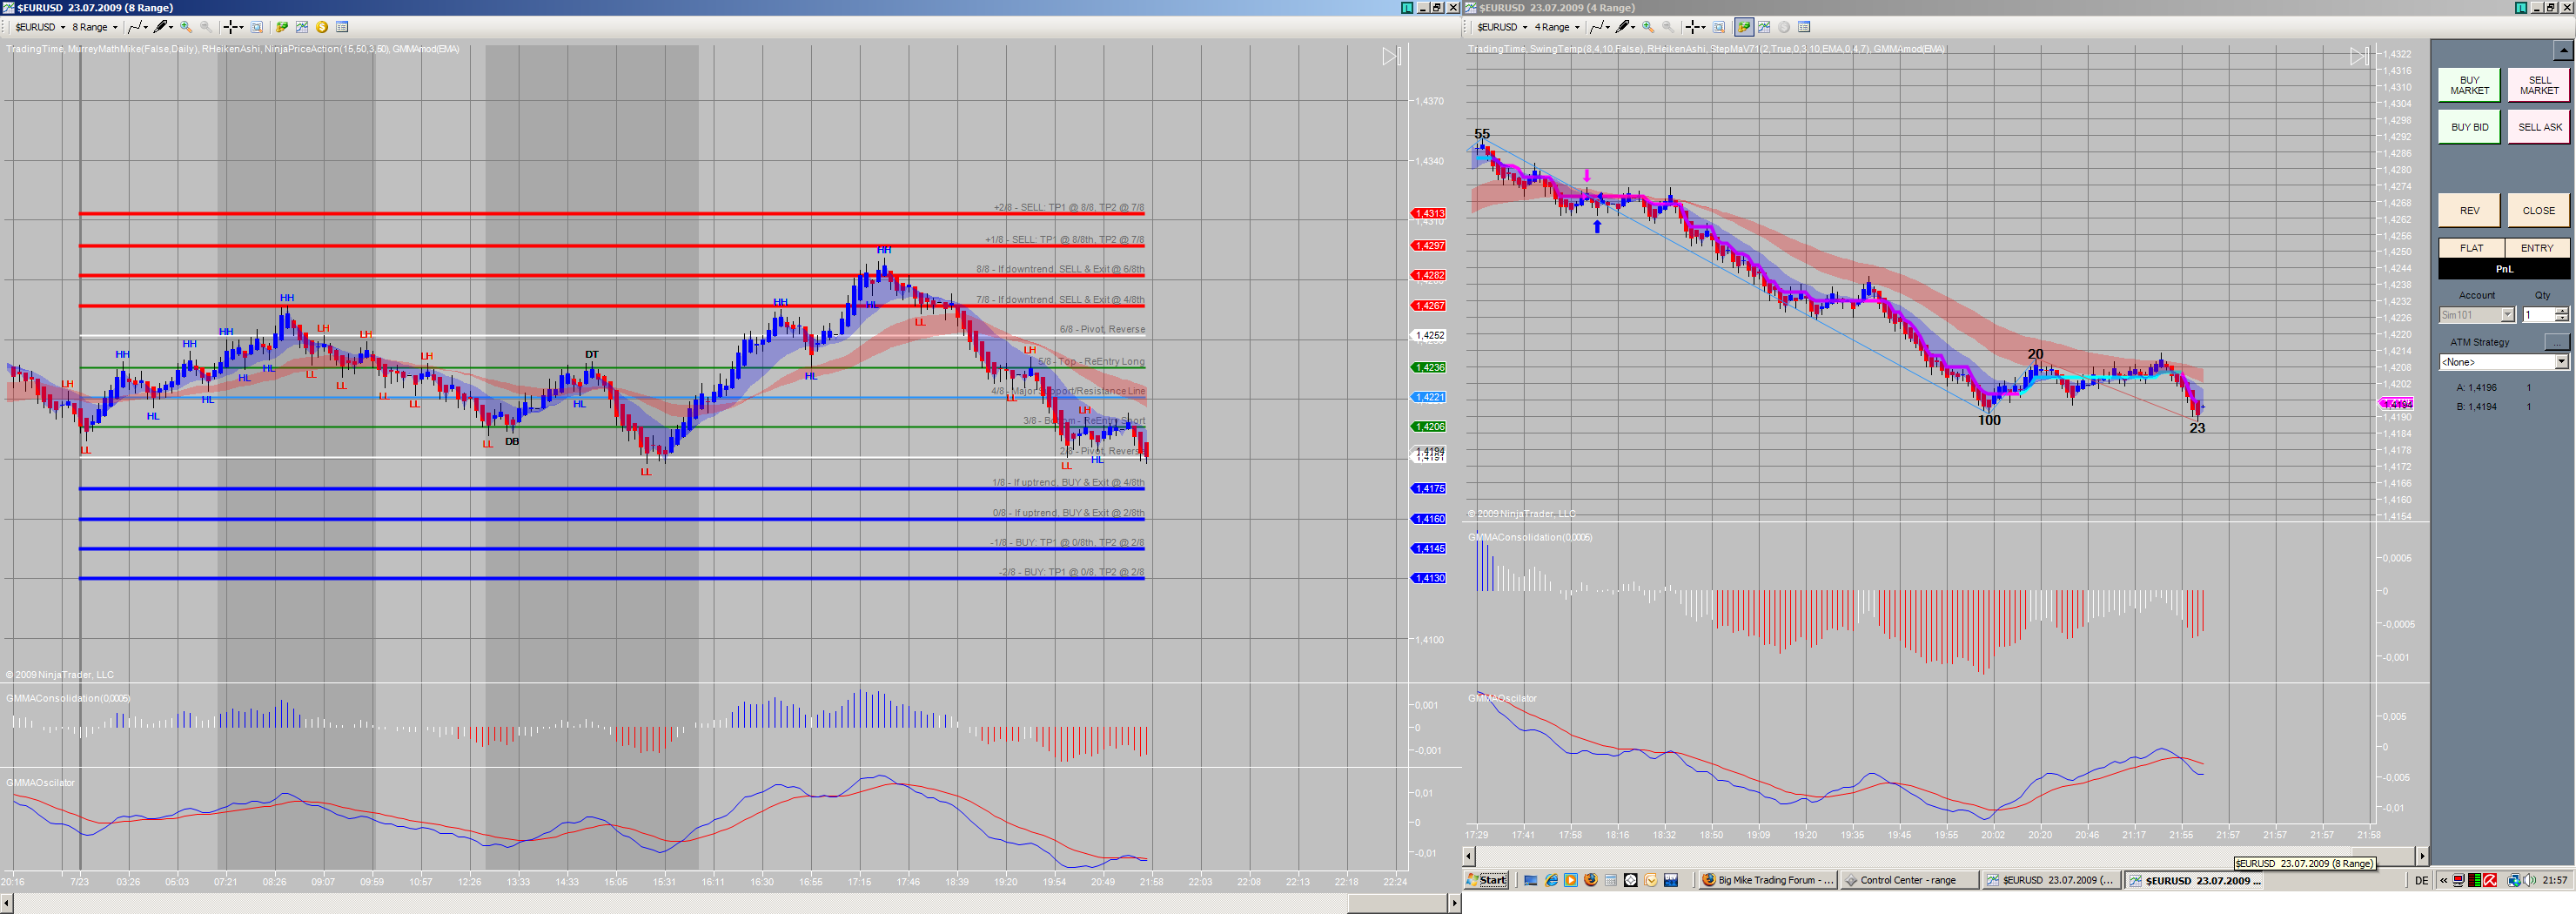Click the Show Desktop quick launch icon

[x=1531, y=880]
